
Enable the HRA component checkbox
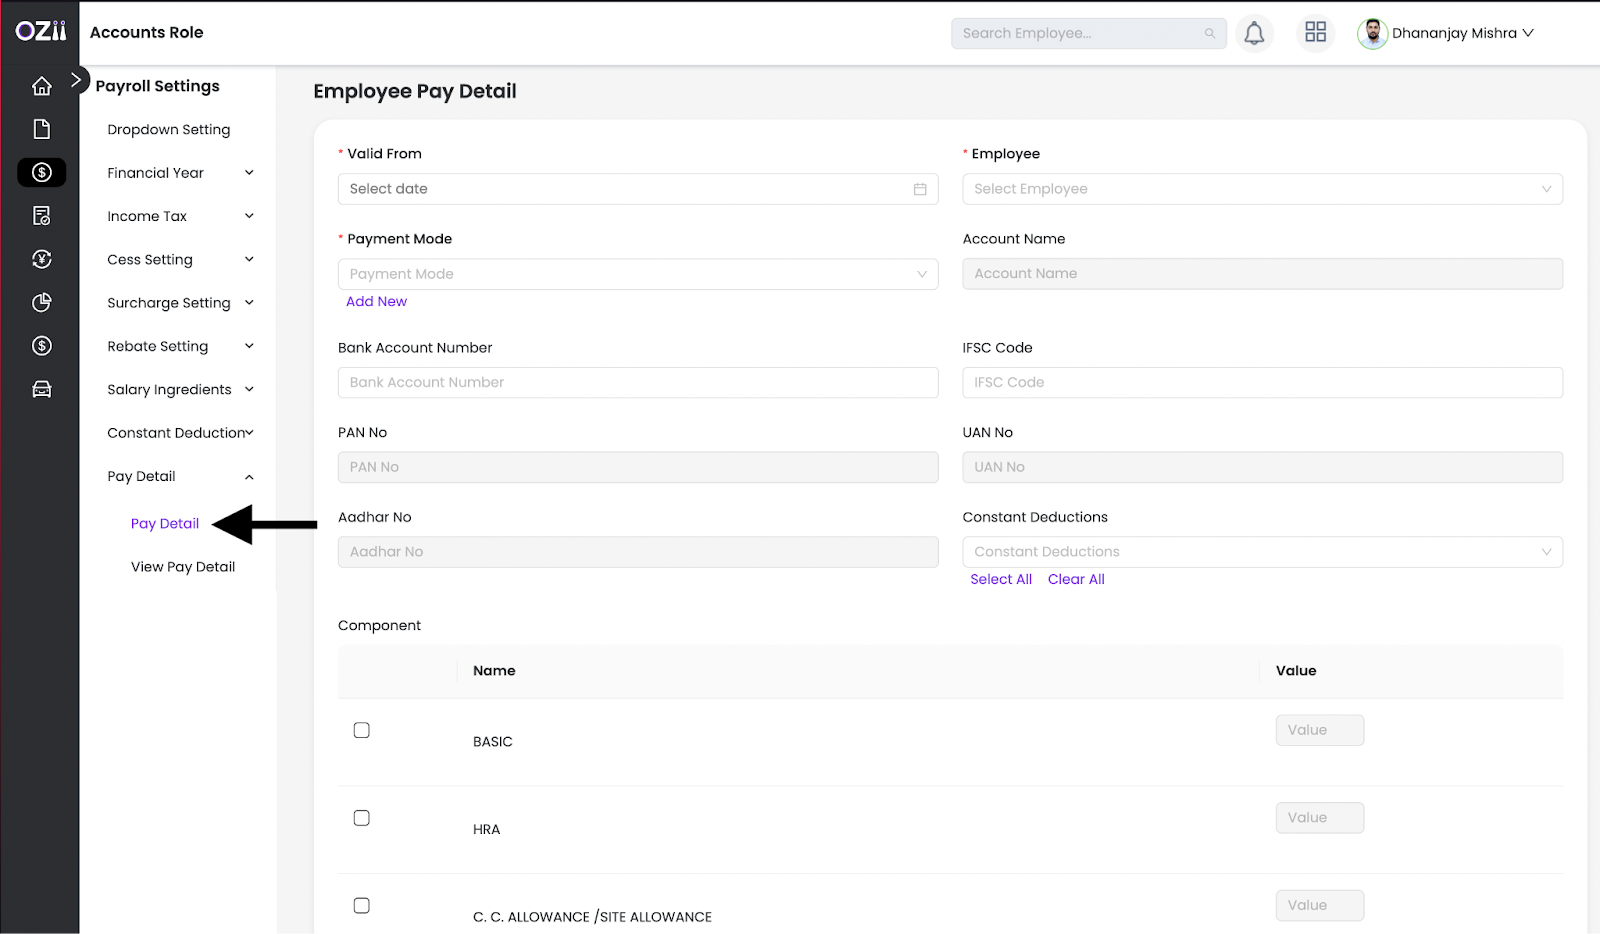(x=362, y=818)
